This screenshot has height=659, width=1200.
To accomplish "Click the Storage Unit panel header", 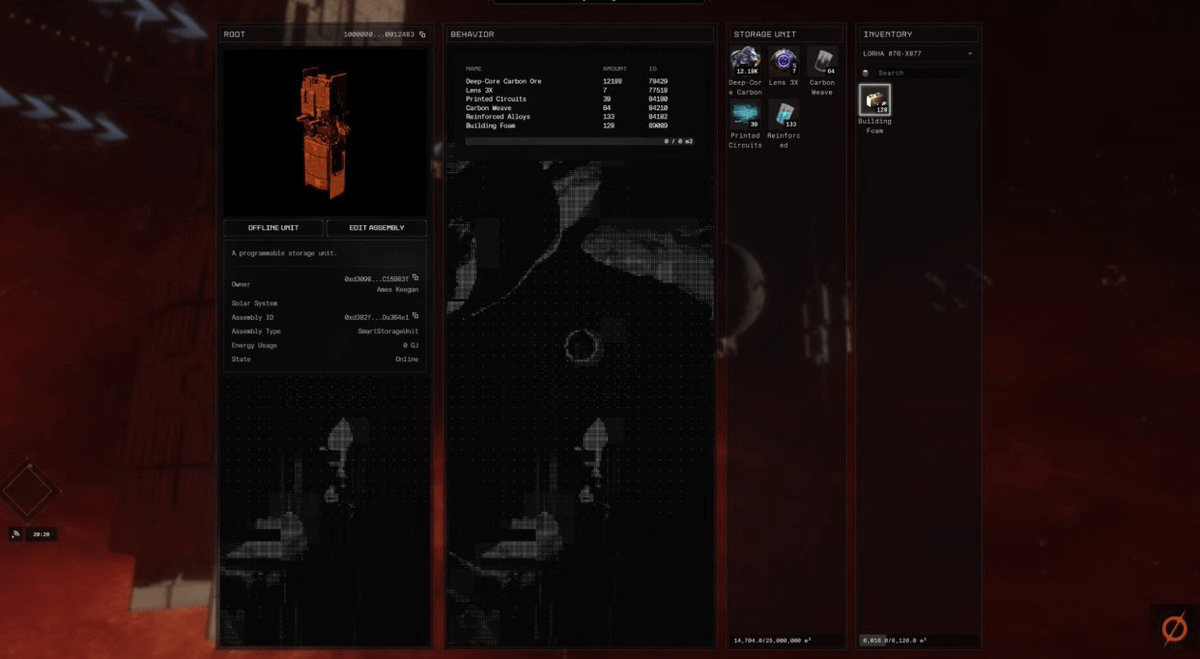I will [x=785, y=34].
